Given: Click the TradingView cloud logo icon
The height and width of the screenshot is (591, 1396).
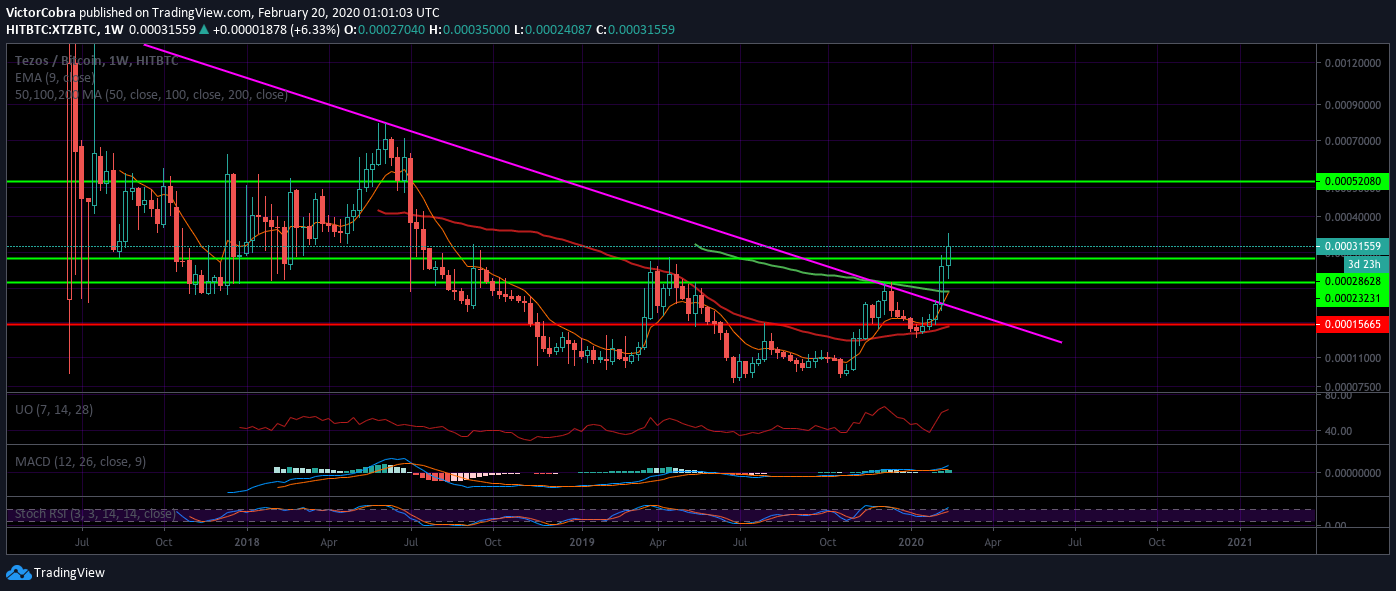Looking at the screenshot, I should pos(18,572).
